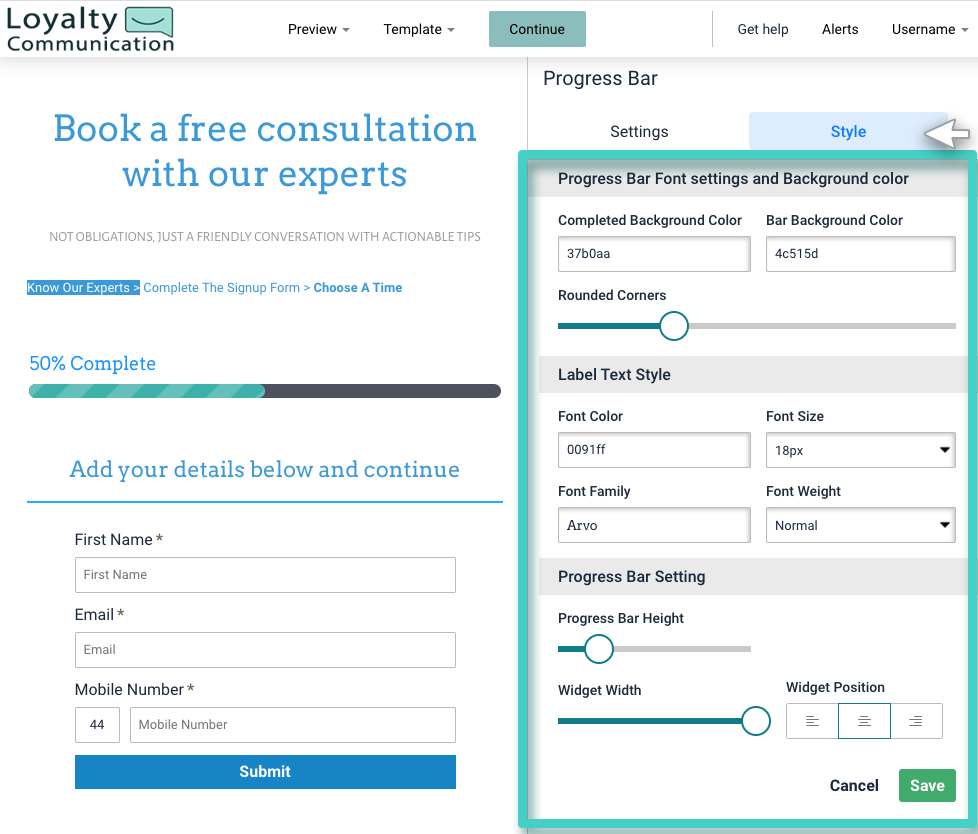The image size is (978, 834).
Task: Open the Alerts menu item
Action: [x=840, y=29]
